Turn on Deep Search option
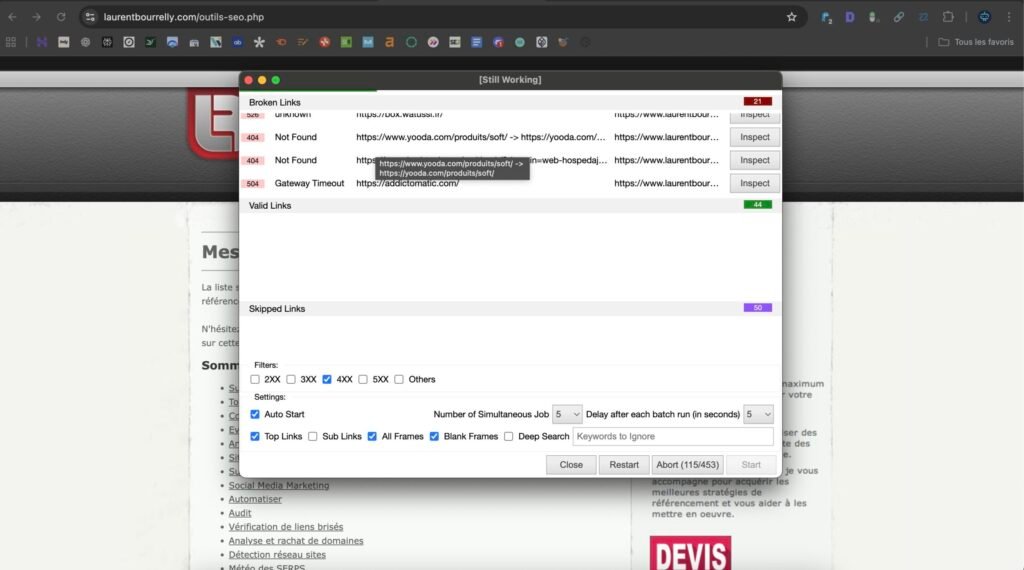 click(509, 436)
